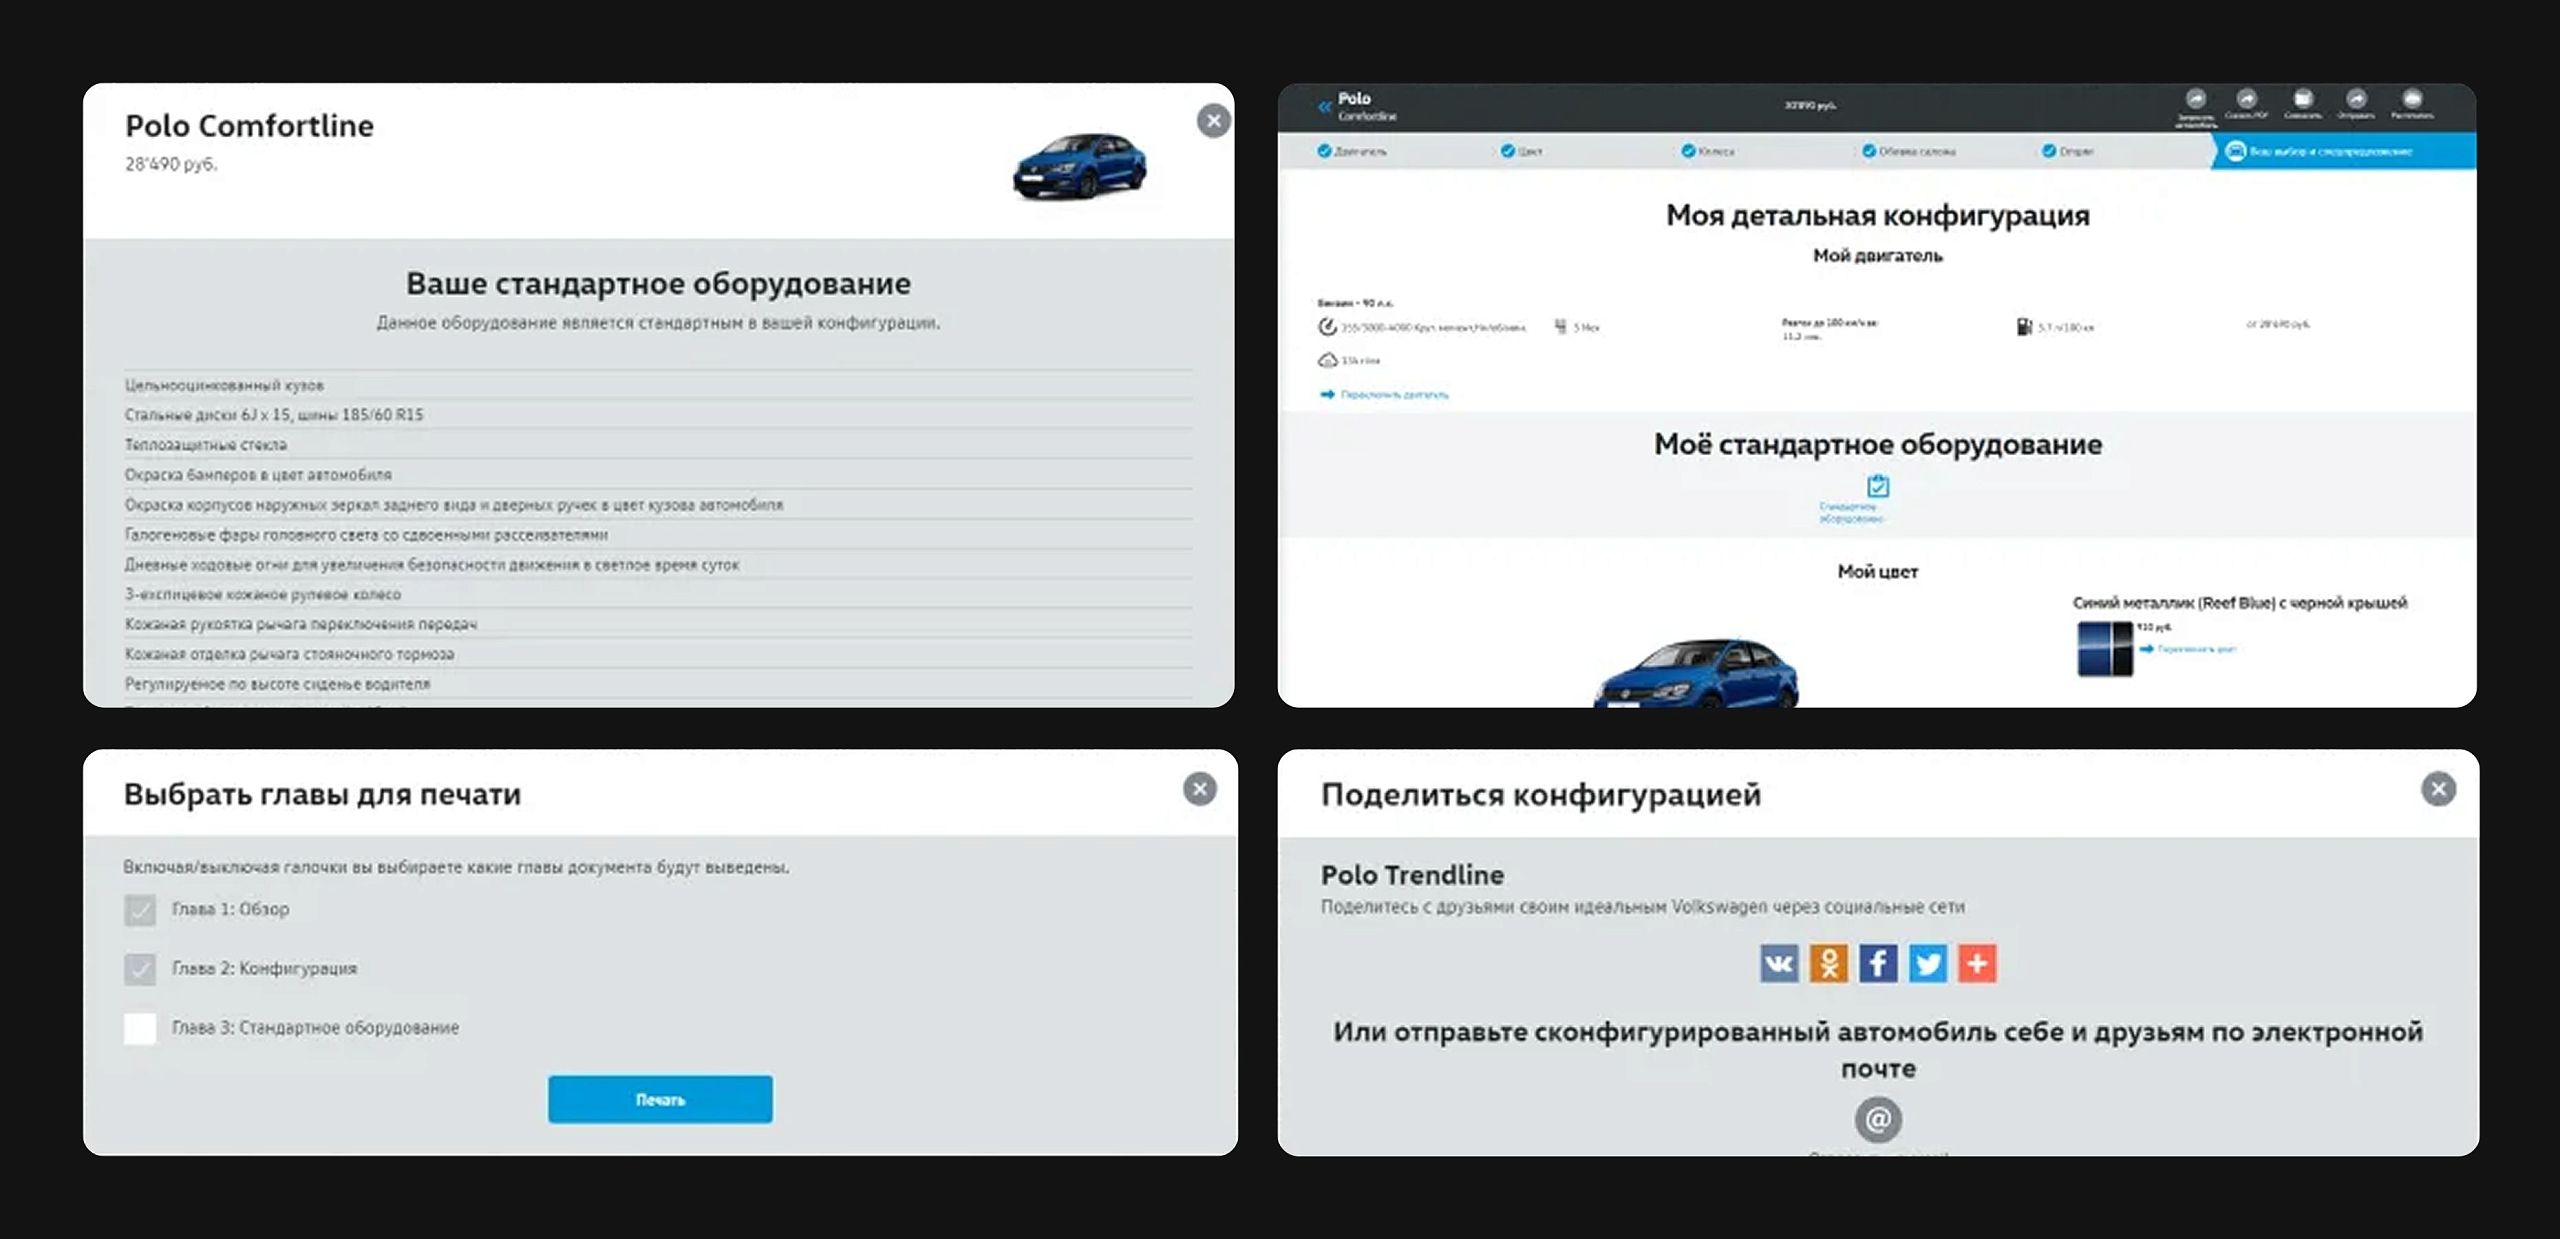Click the @ email send icon
The width and height of the screenshot is (2560, 1239).
pyautogui.click(x=1878, y=1119)
